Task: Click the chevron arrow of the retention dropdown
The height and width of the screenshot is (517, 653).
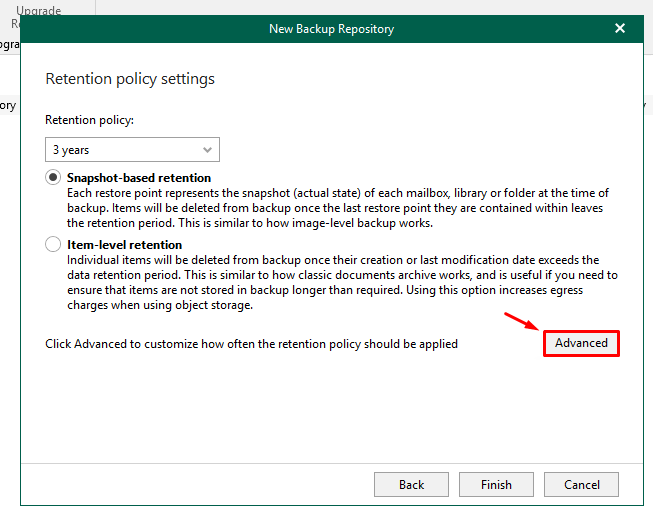Action: tap(208, 150)
